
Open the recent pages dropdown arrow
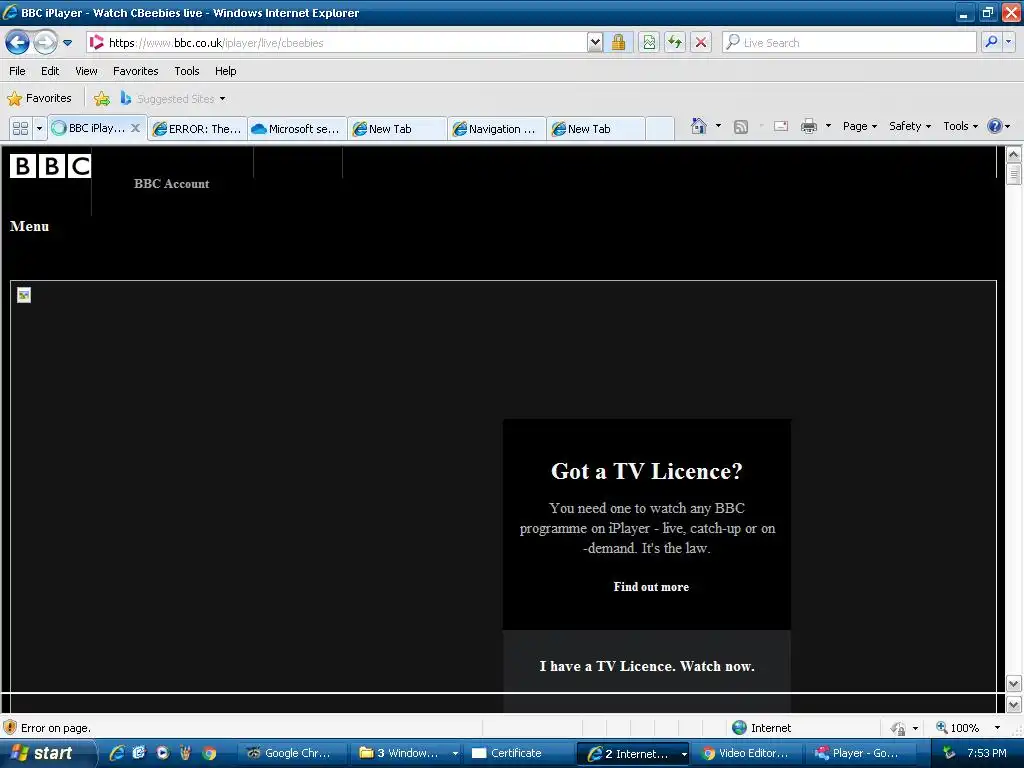point(67,43)
